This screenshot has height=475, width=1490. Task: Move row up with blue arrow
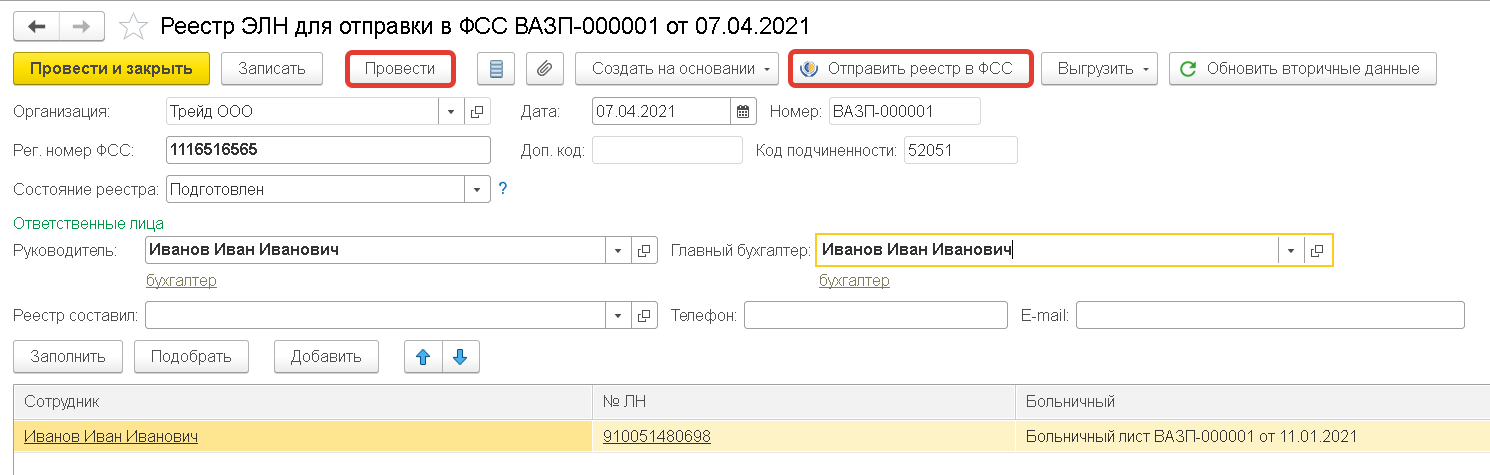click(423, 356)
